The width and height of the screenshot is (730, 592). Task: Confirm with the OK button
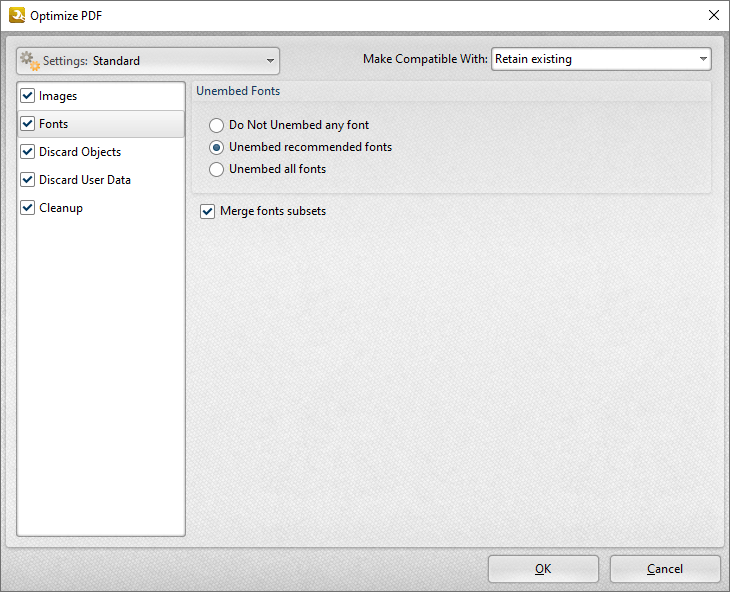pos(543,569)
